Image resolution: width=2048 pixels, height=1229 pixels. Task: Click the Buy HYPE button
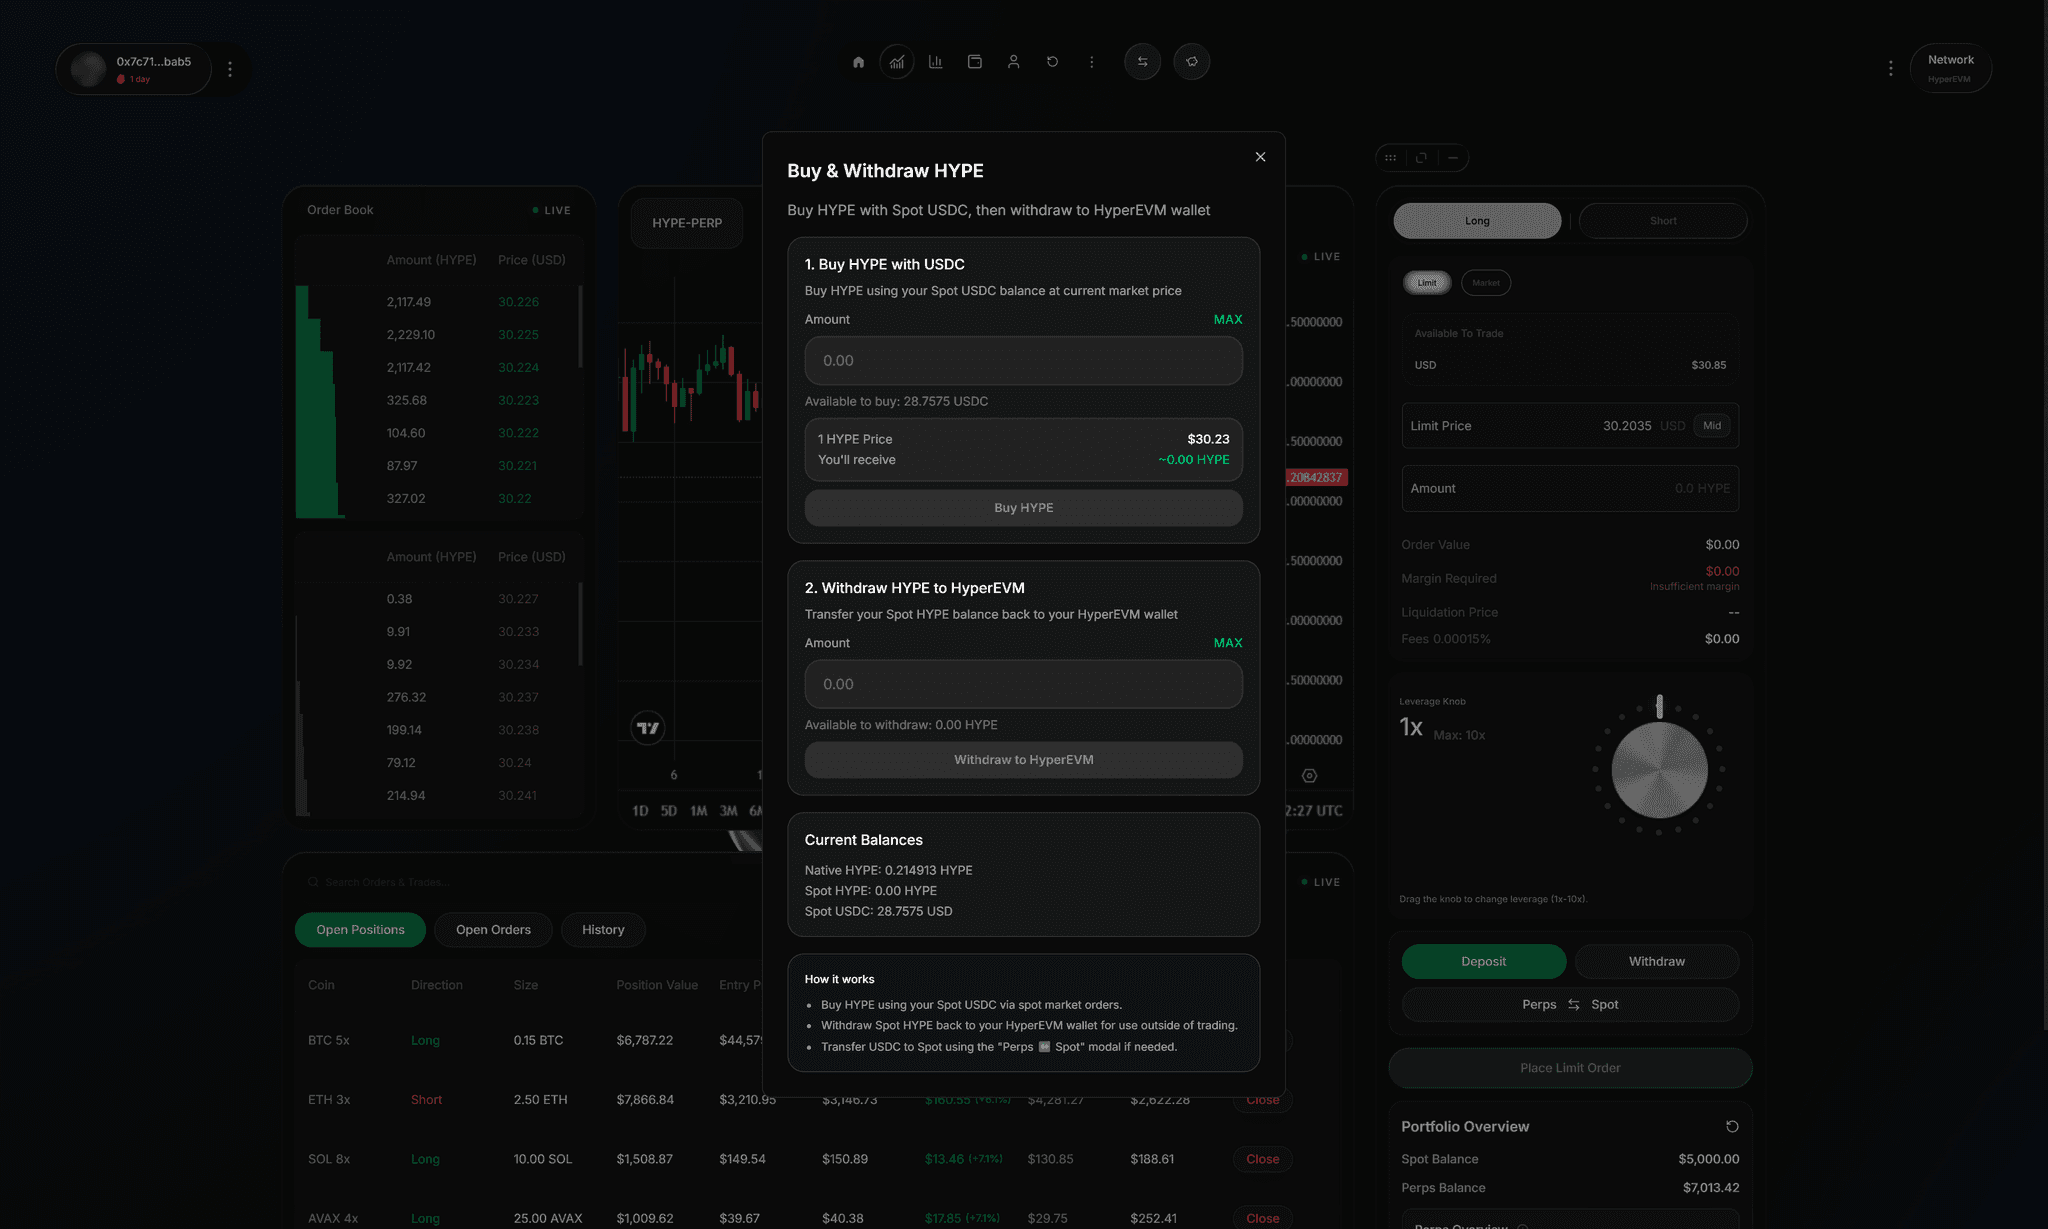point(1022,508)
